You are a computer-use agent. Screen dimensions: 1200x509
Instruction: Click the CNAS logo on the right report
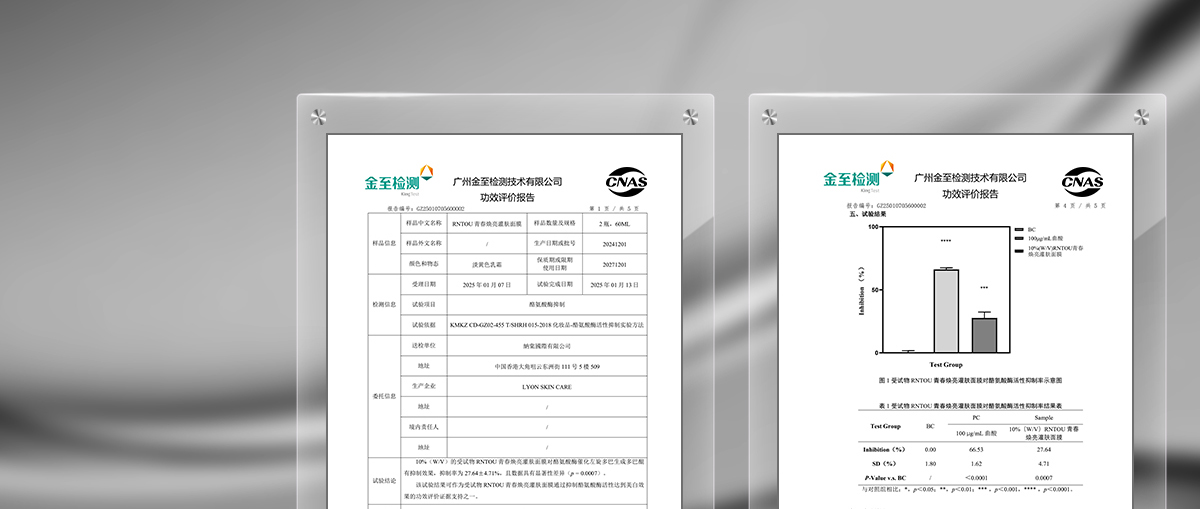coord(1082,182)
